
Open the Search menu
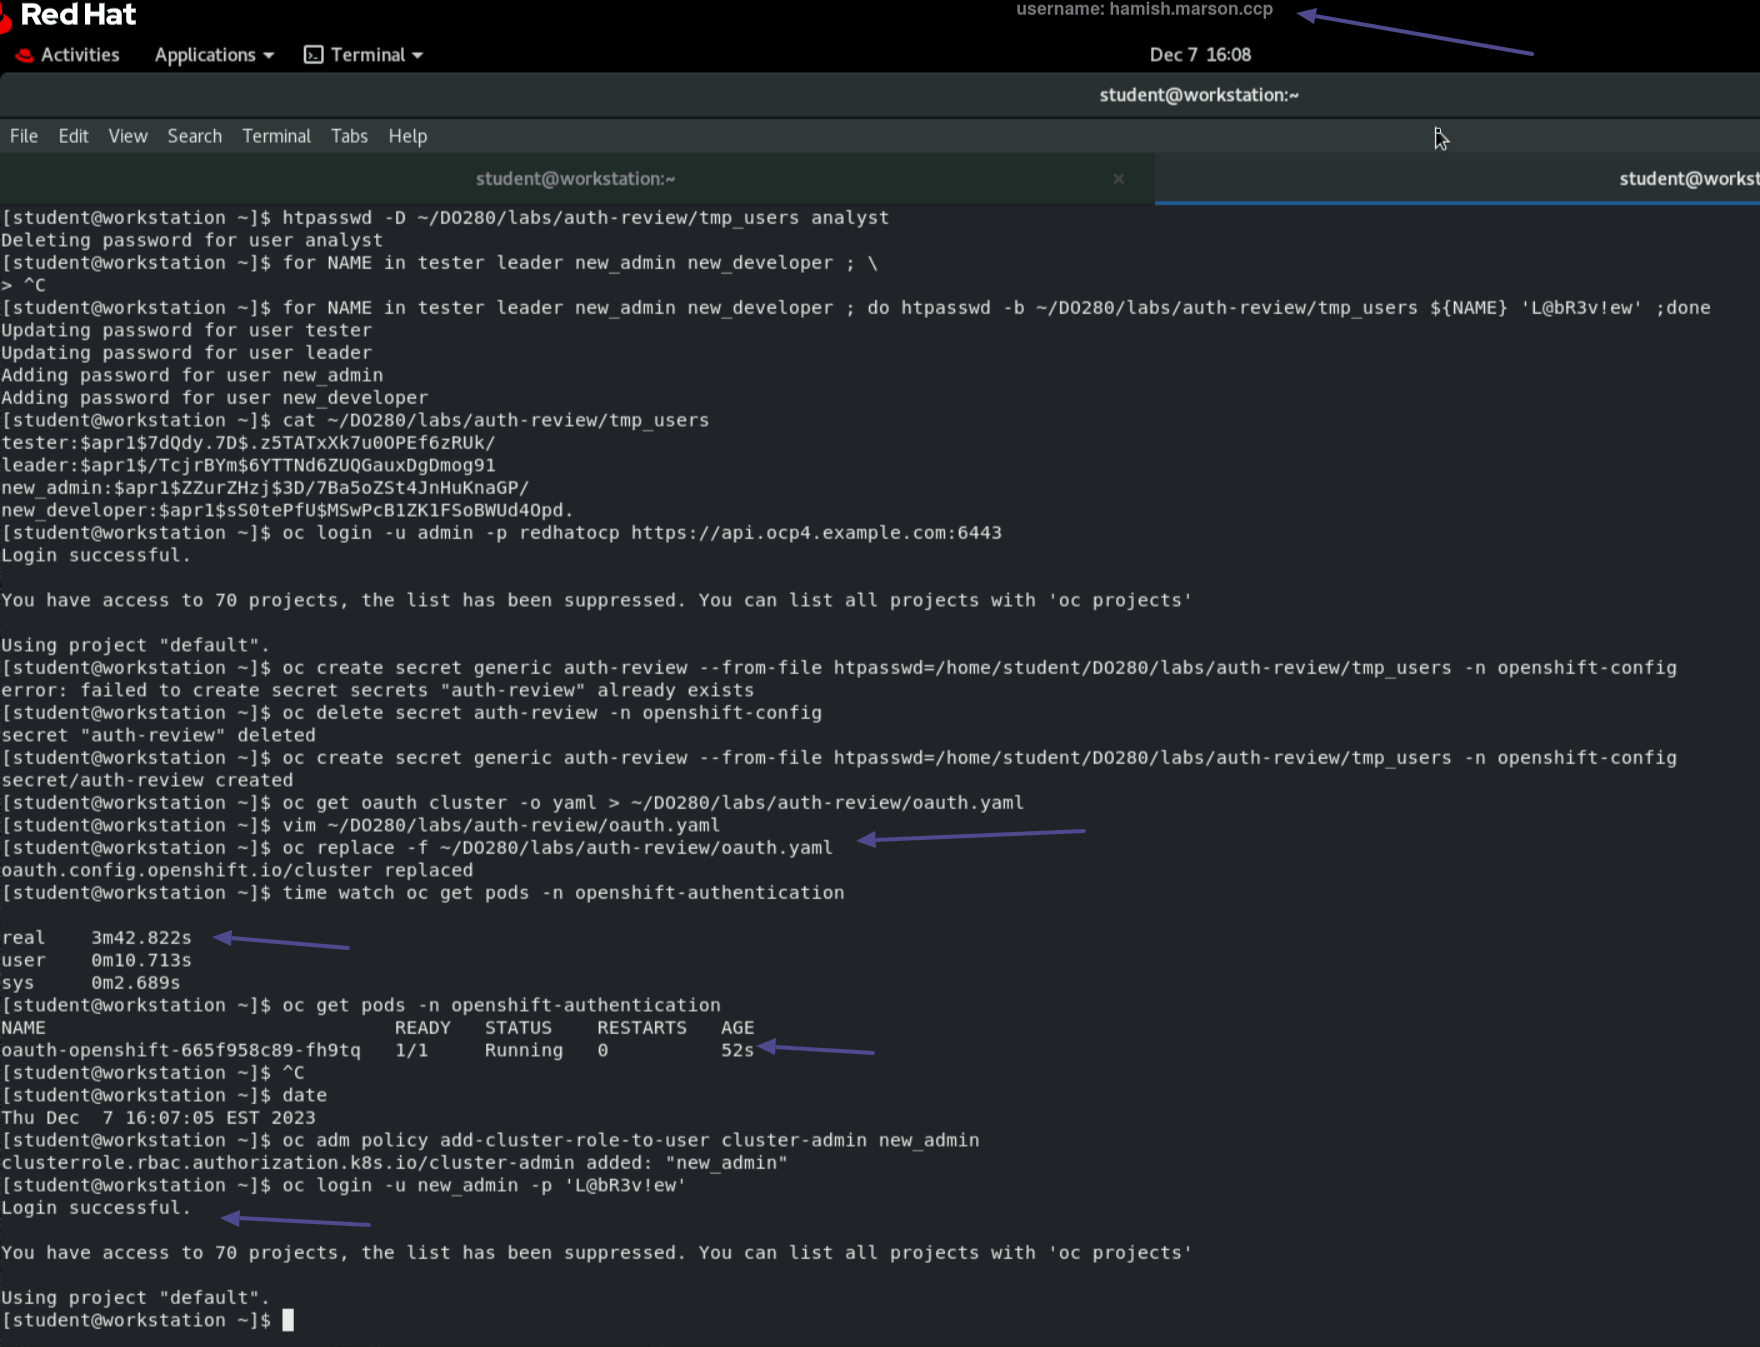[194, 136]
